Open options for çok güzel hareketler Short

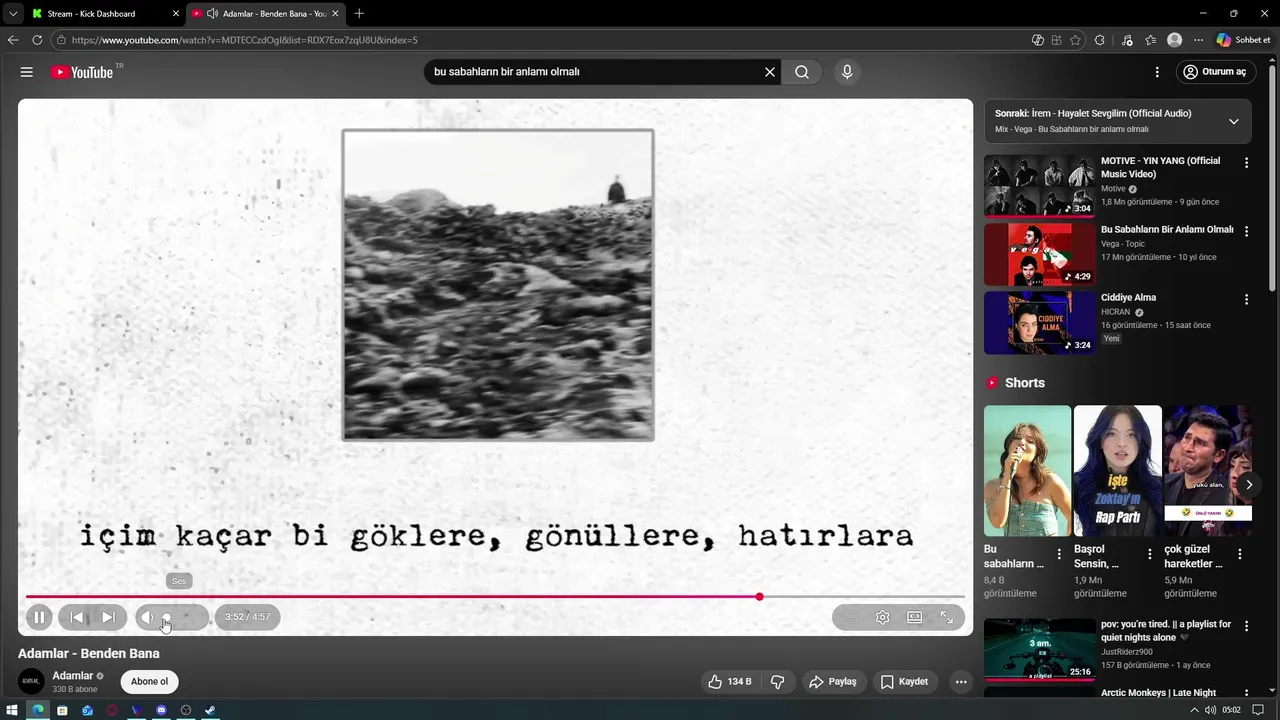pyautogui.click(x=1240, y=553)
